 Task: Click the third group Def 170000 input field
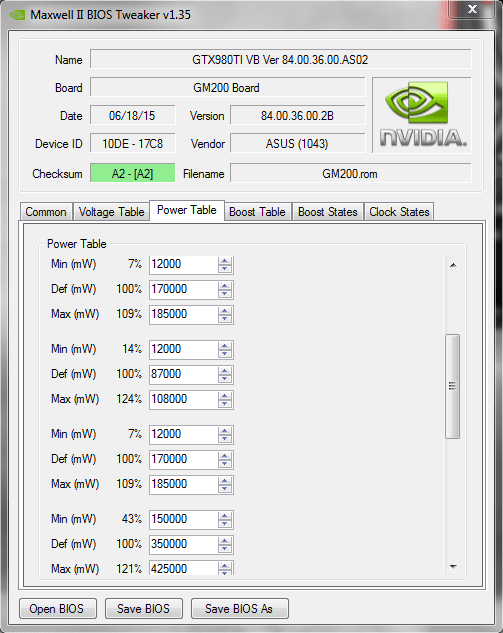coord(184,460)
